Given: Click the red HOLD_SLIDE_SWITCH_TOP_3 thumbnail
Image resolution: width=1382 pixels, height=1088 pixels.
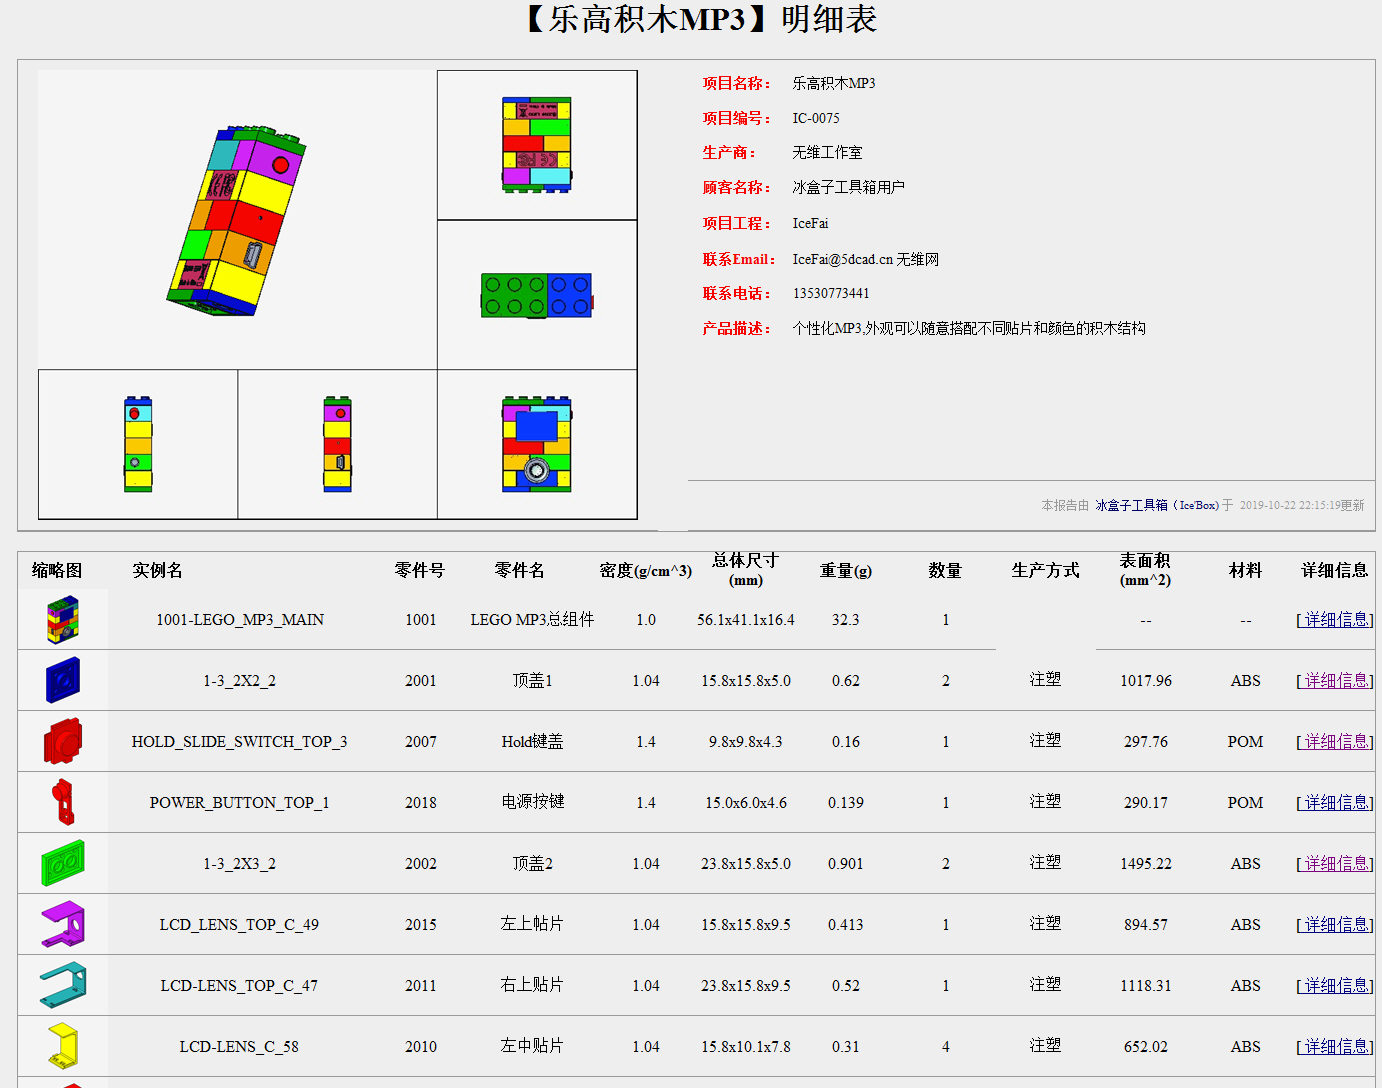Looking at the screenshot, I should coord(62,742).
